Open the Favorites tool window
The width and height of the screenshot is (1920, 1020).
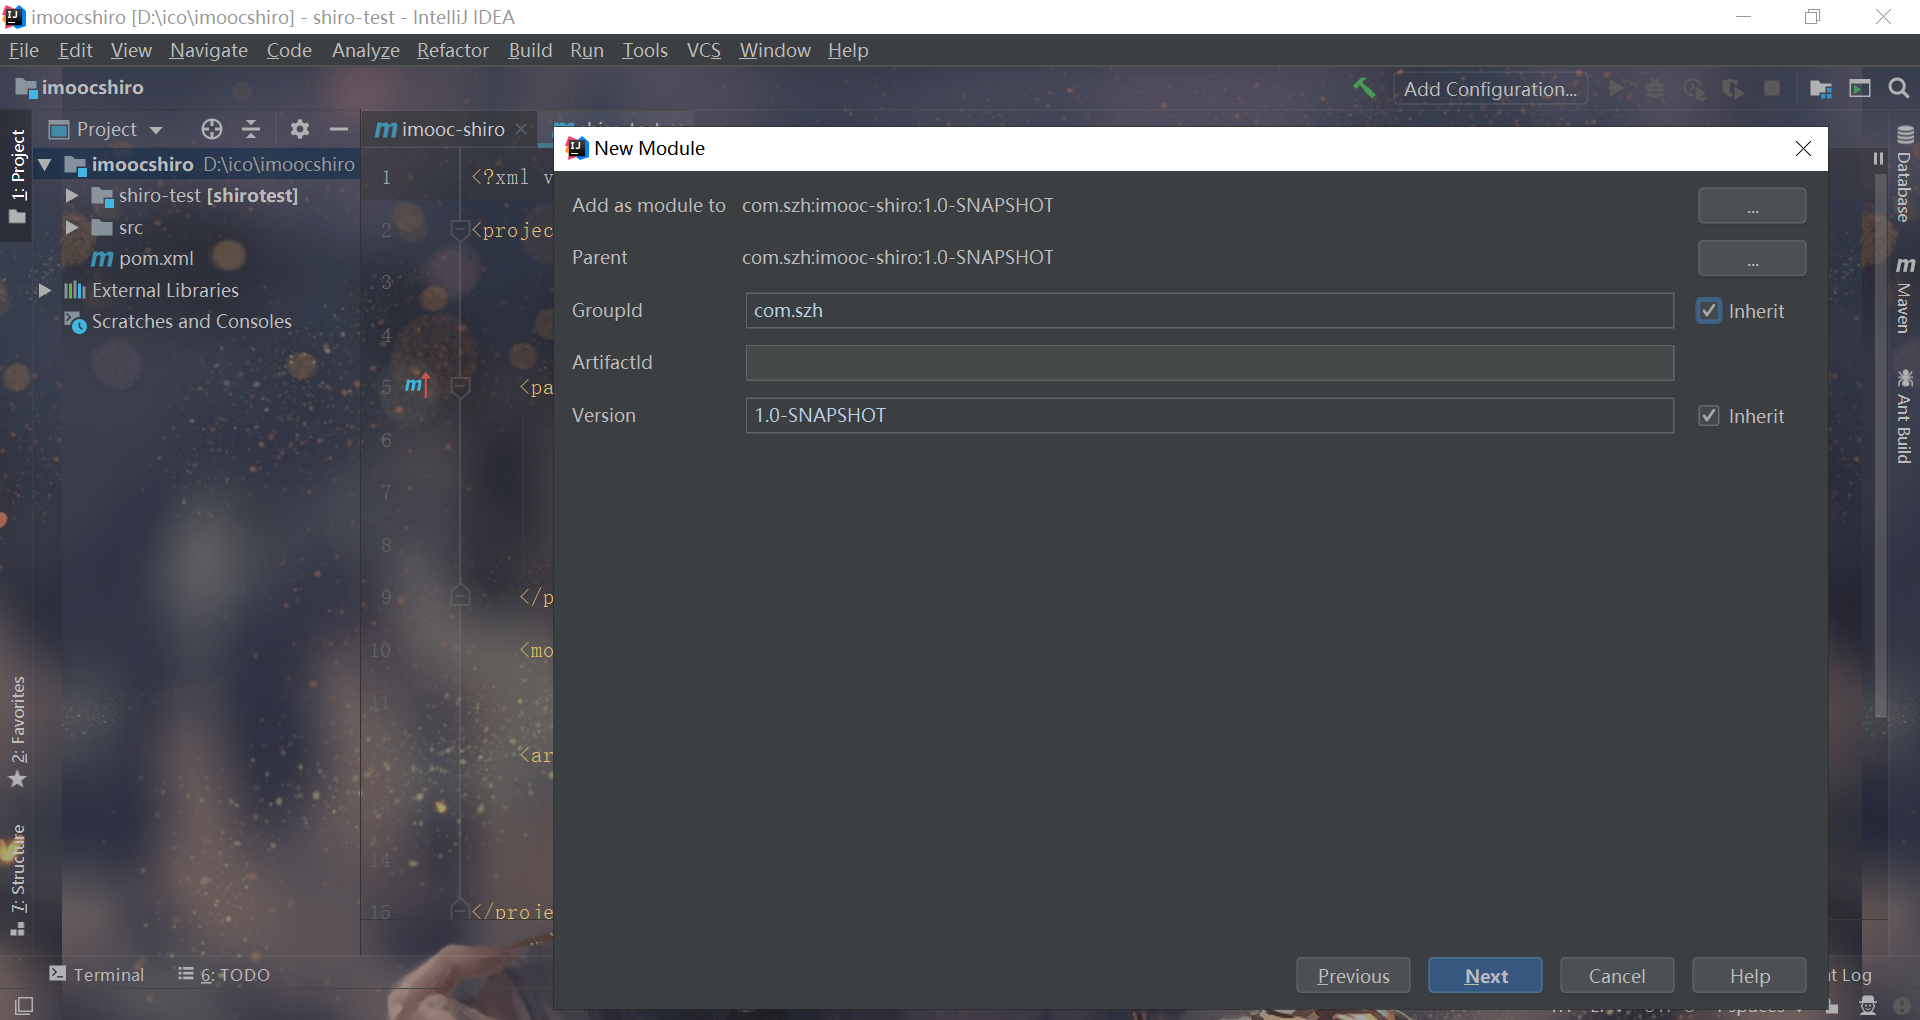[18, 732]
